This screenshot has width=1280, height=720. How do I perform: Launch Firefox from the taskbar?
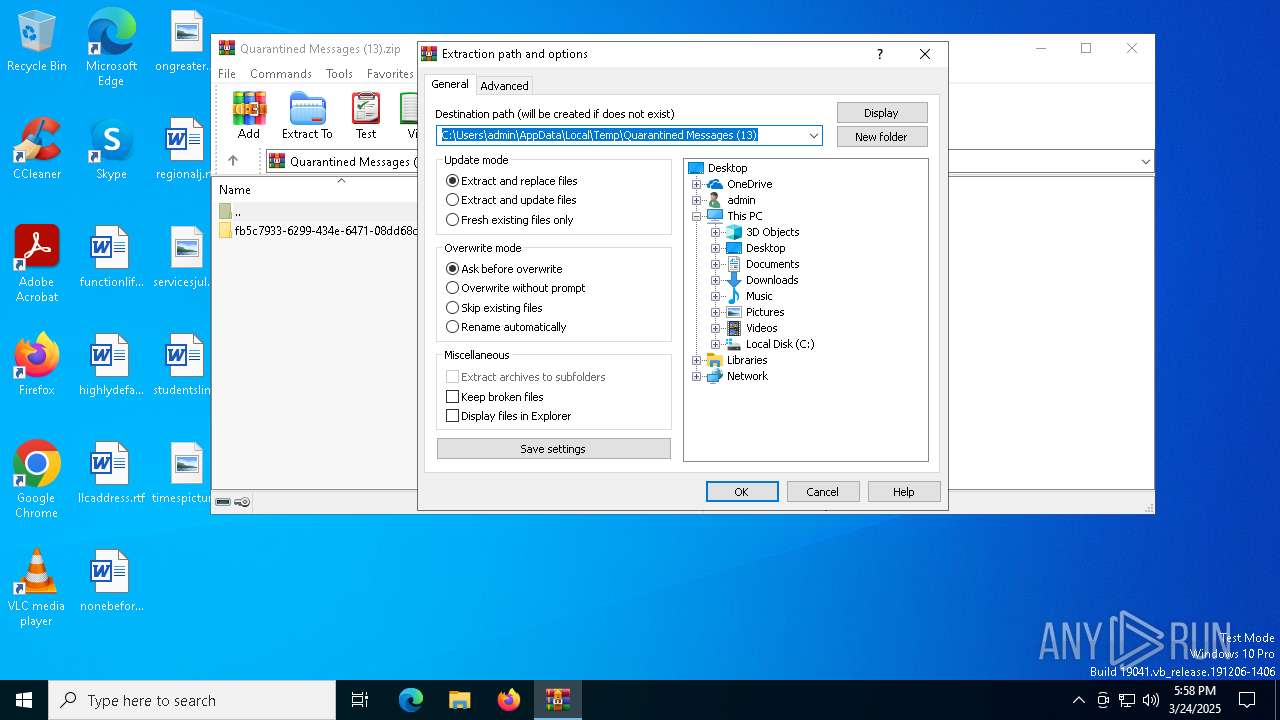[x=508, y=700]
